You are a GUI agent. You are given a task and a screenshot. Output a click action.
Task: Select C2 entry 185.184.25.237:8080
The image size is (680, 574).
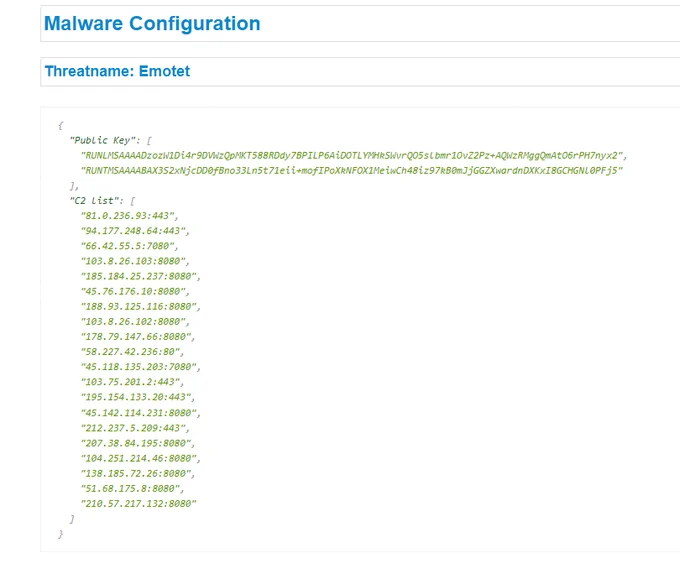coord(138,276)
